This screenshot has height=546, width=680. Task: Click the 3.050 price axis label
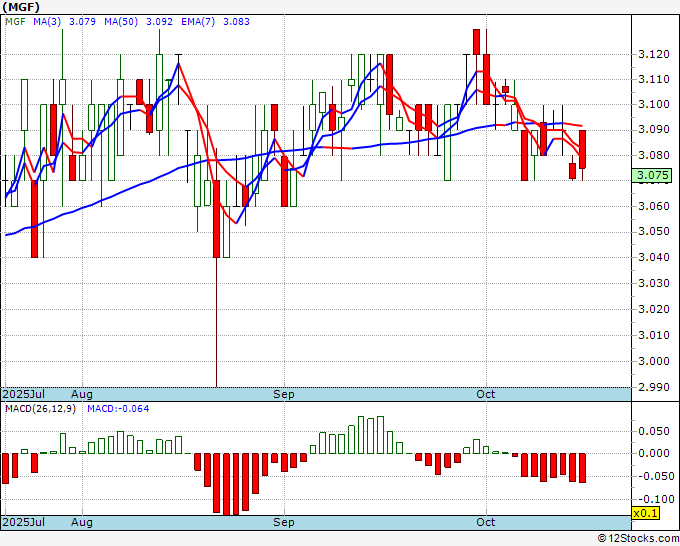(x=654, y=232)
